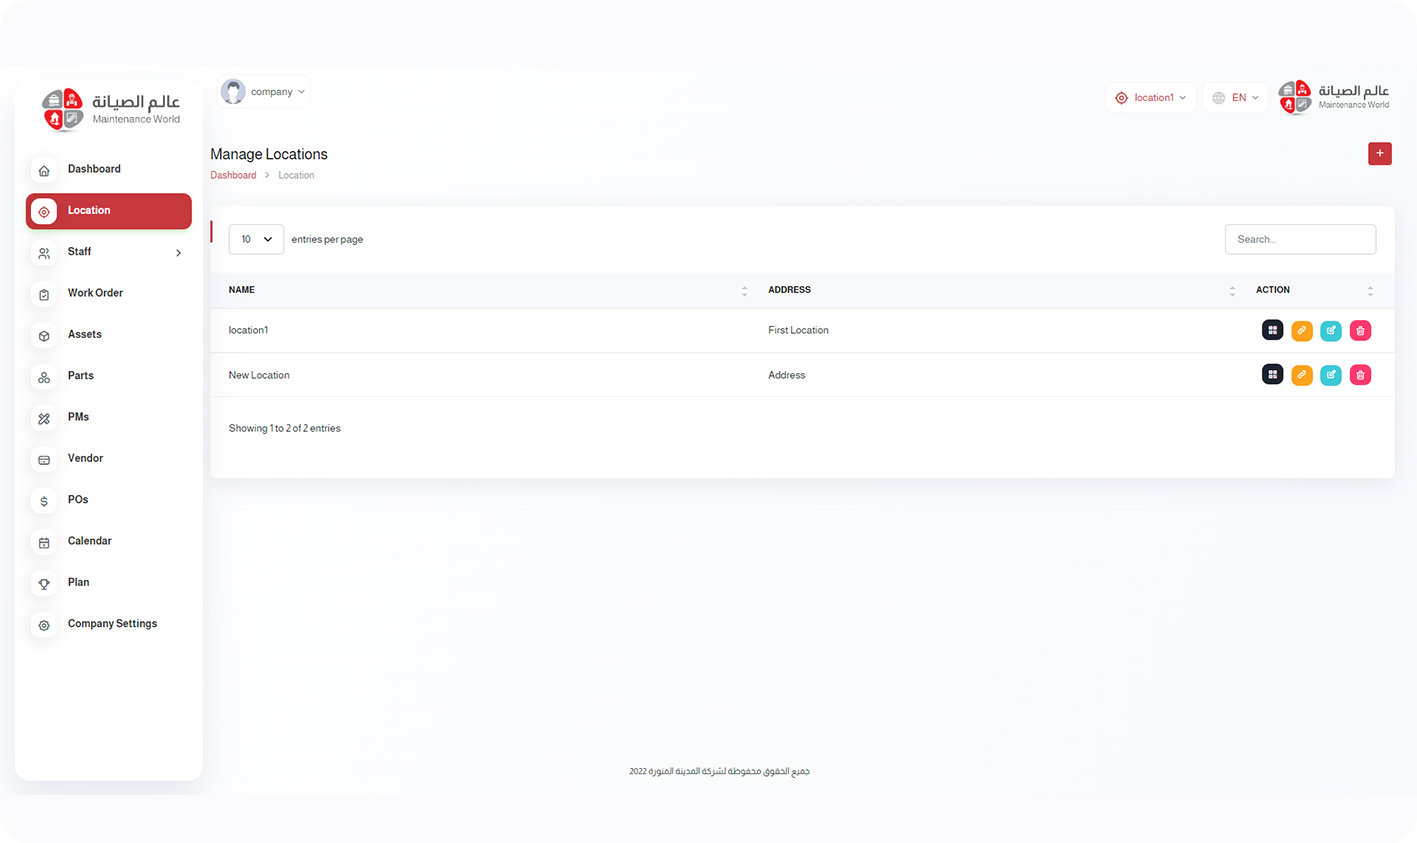Click the Calendar icon in sidebar
The height and width of the screenshot is (843, 1417).
pos(44,542)
